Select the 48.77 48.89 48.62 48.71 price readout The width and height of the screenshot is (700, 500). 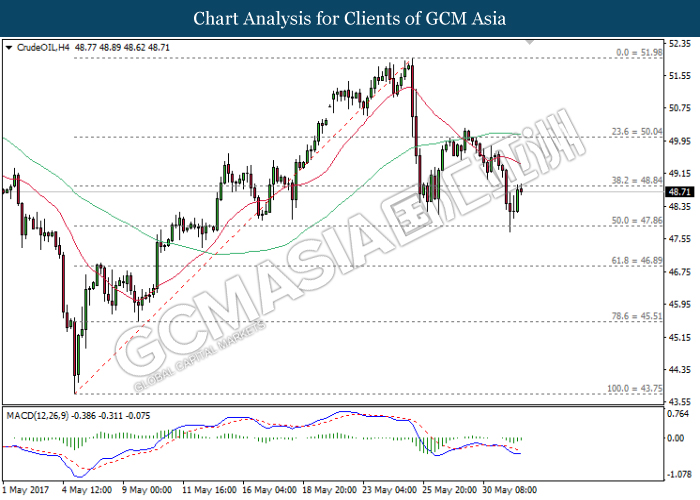pyautogui.click(x=122, y=47)
